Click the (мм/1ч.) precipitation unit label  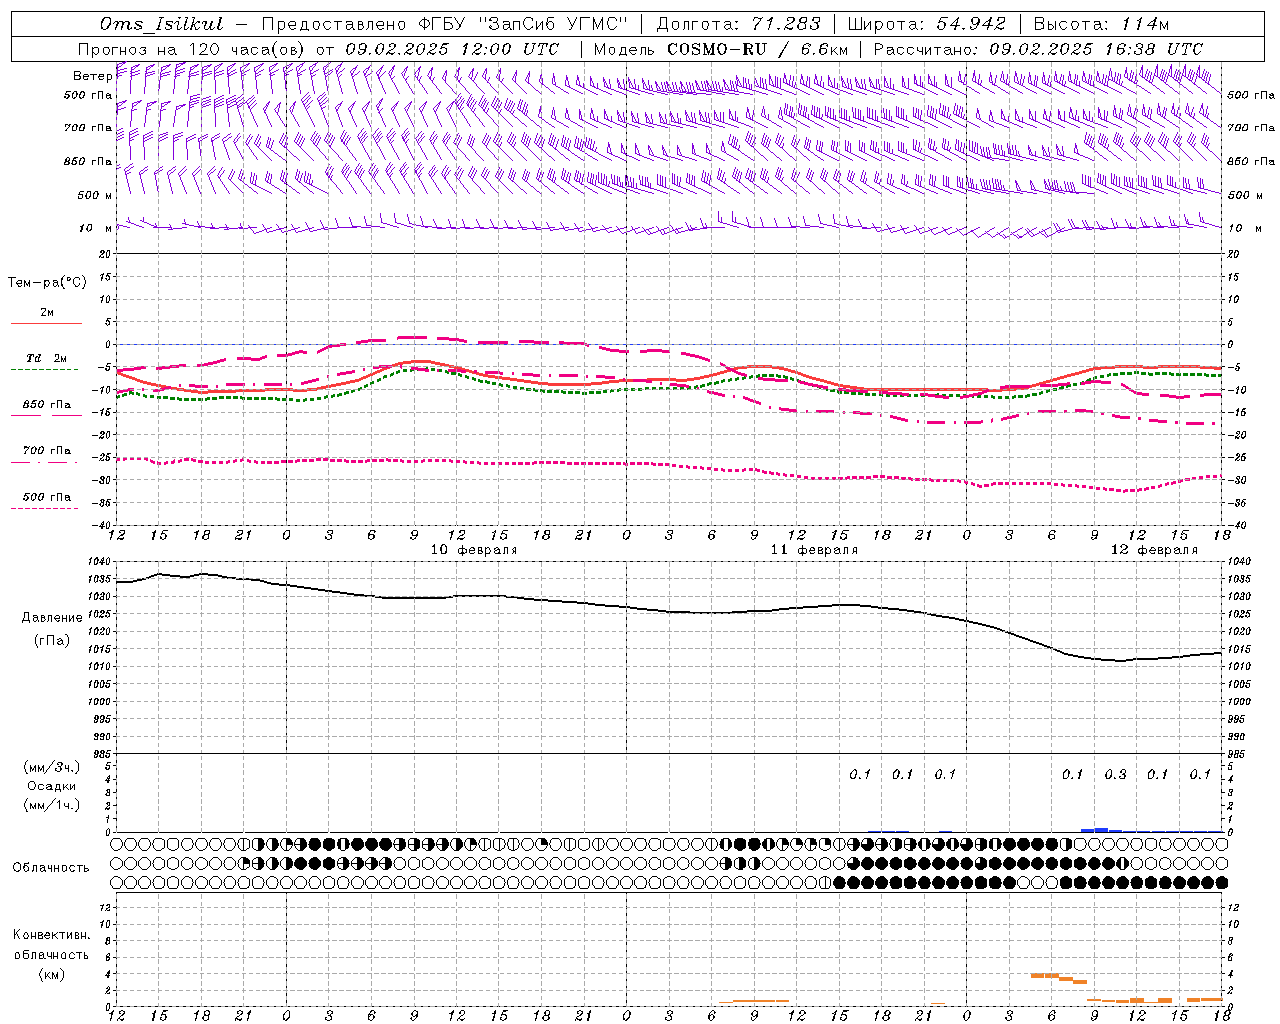52,805
